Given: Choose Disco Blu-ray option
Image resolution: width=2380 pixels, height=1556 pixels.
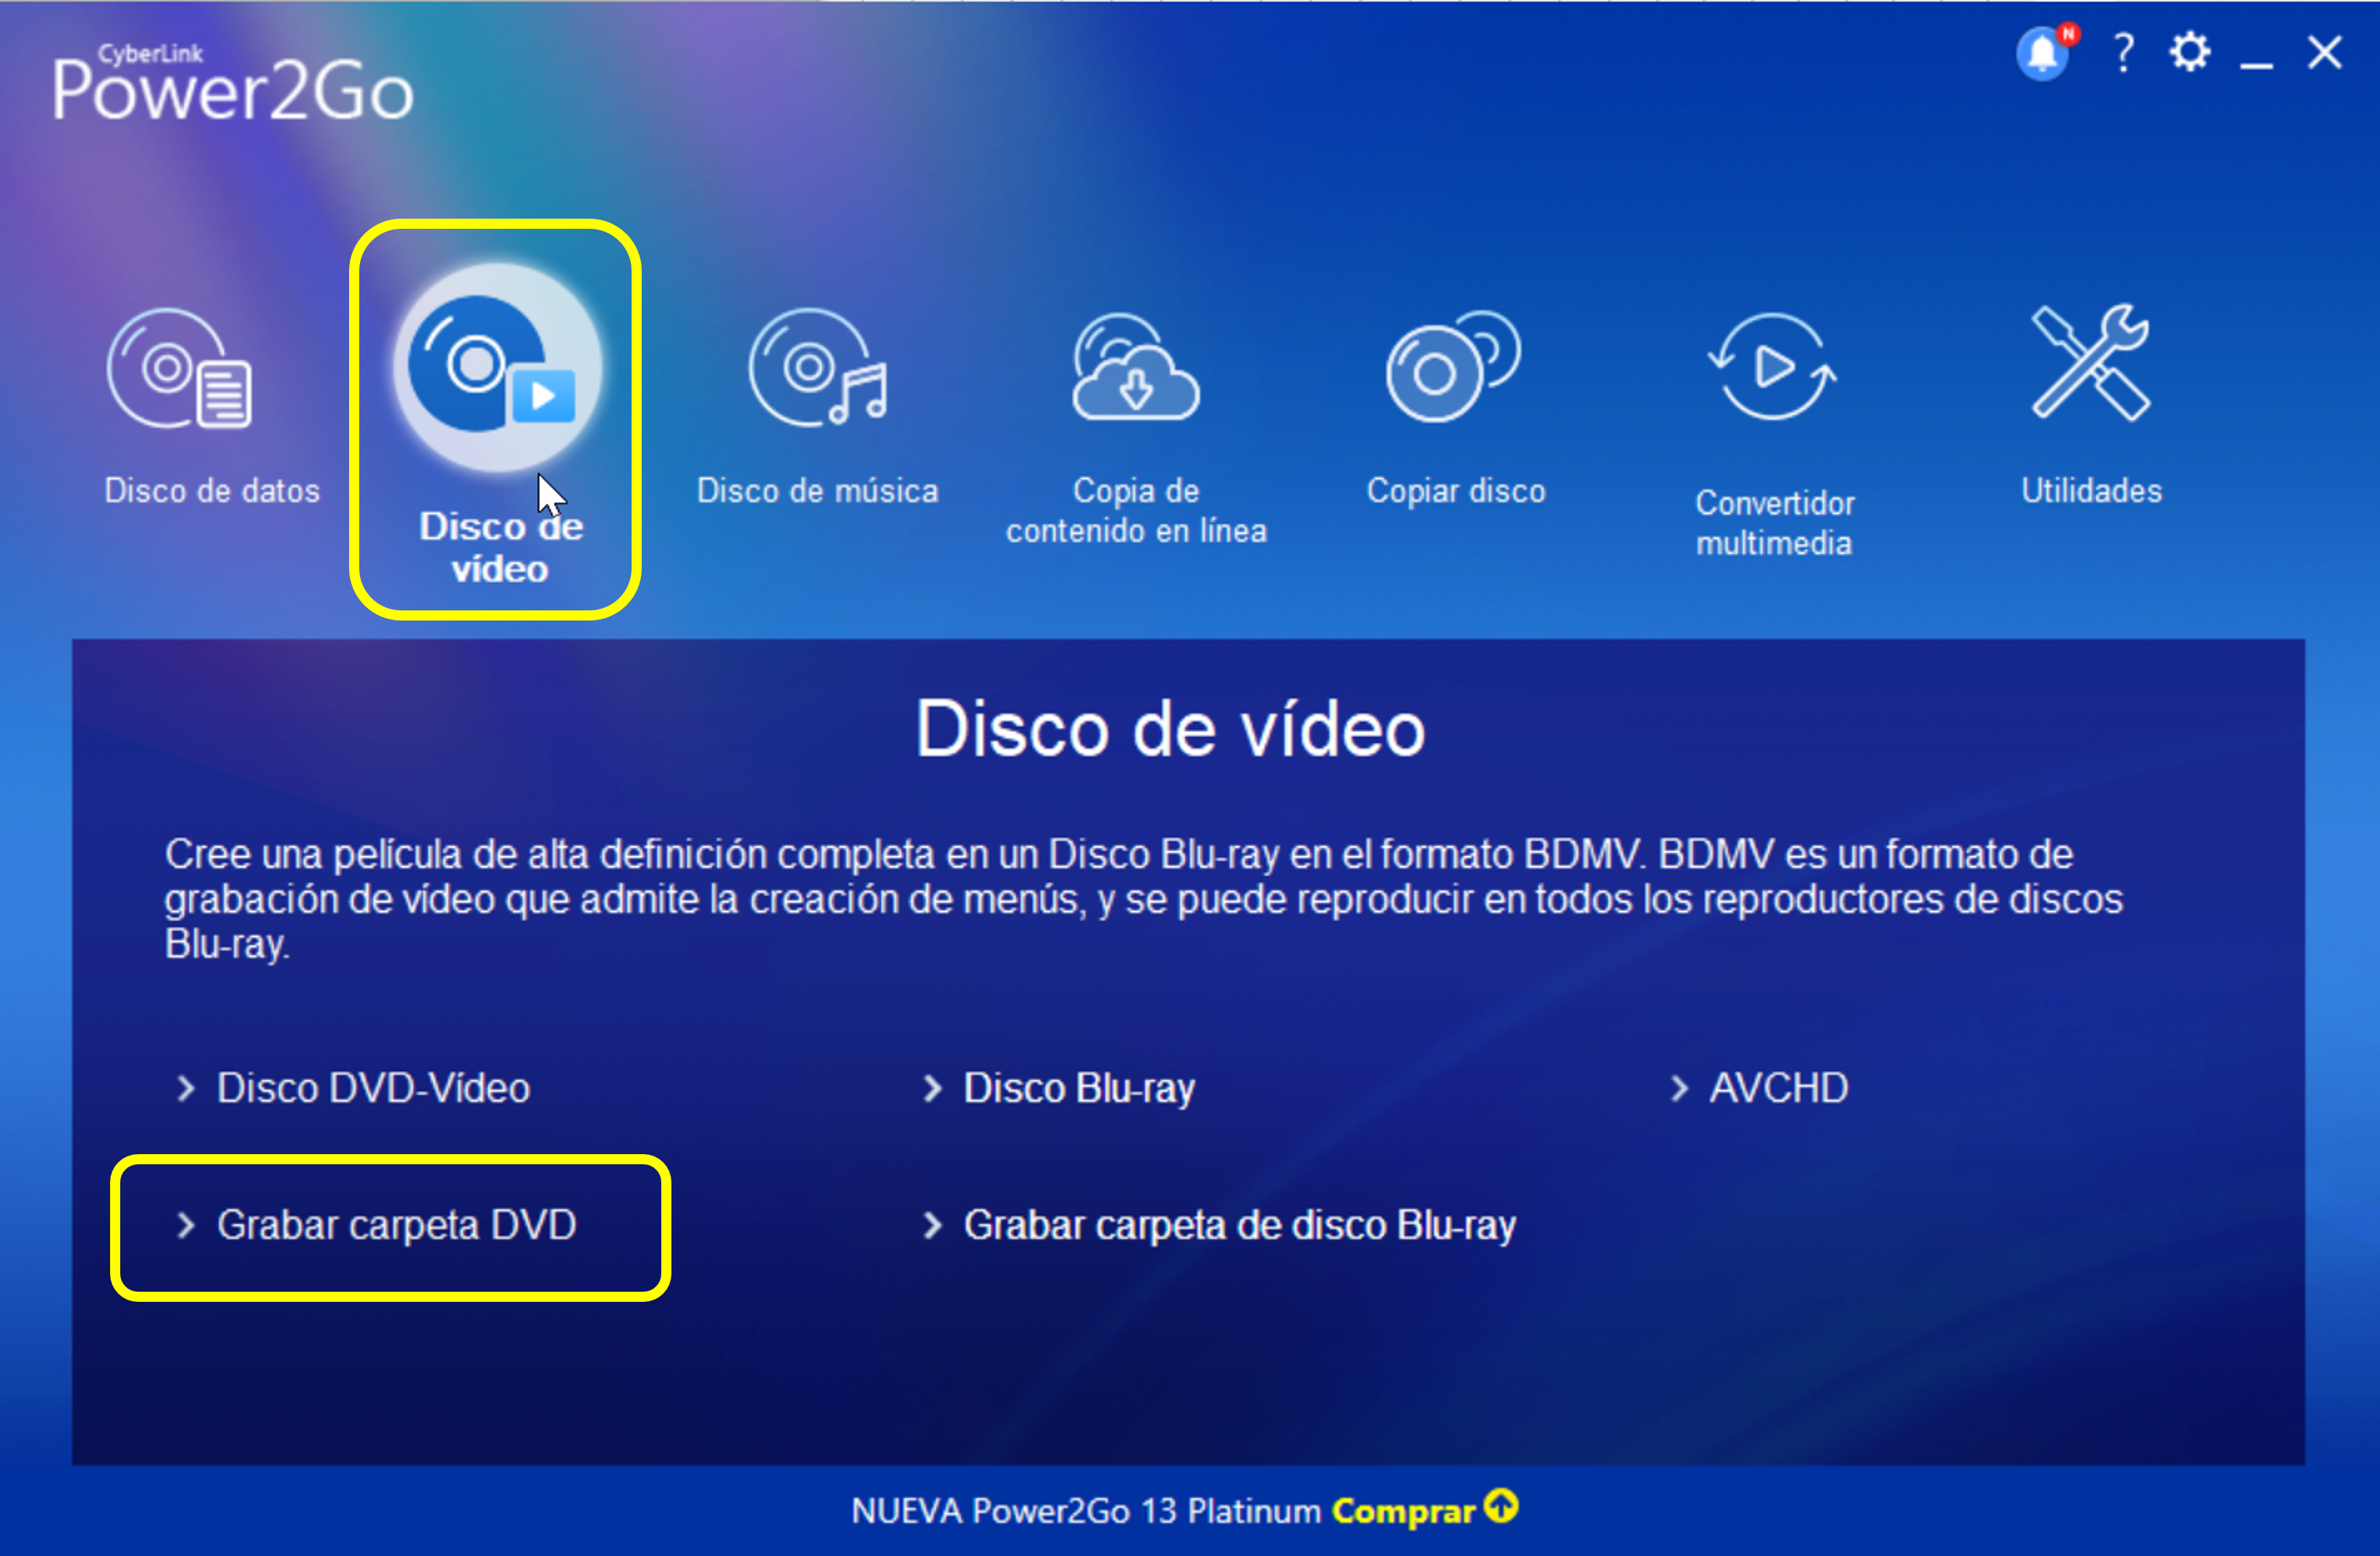Looking at the screenshot, I should click(x=1079, y=1088).
